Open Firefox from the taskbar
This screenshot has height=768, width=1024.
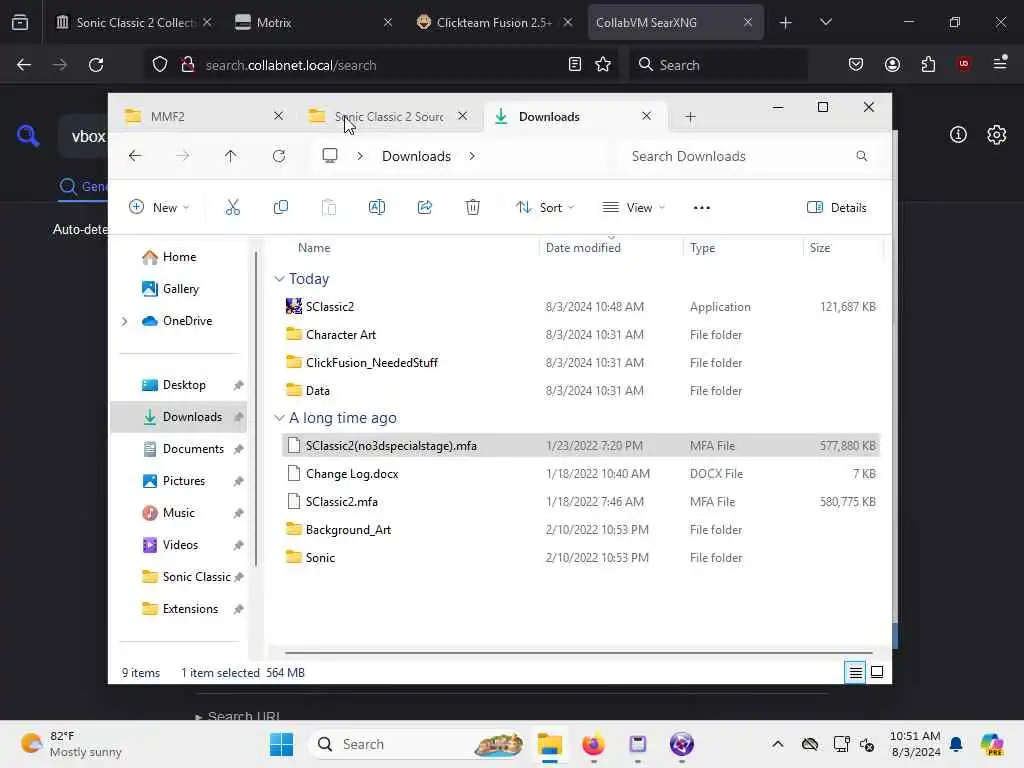[594, 744]
